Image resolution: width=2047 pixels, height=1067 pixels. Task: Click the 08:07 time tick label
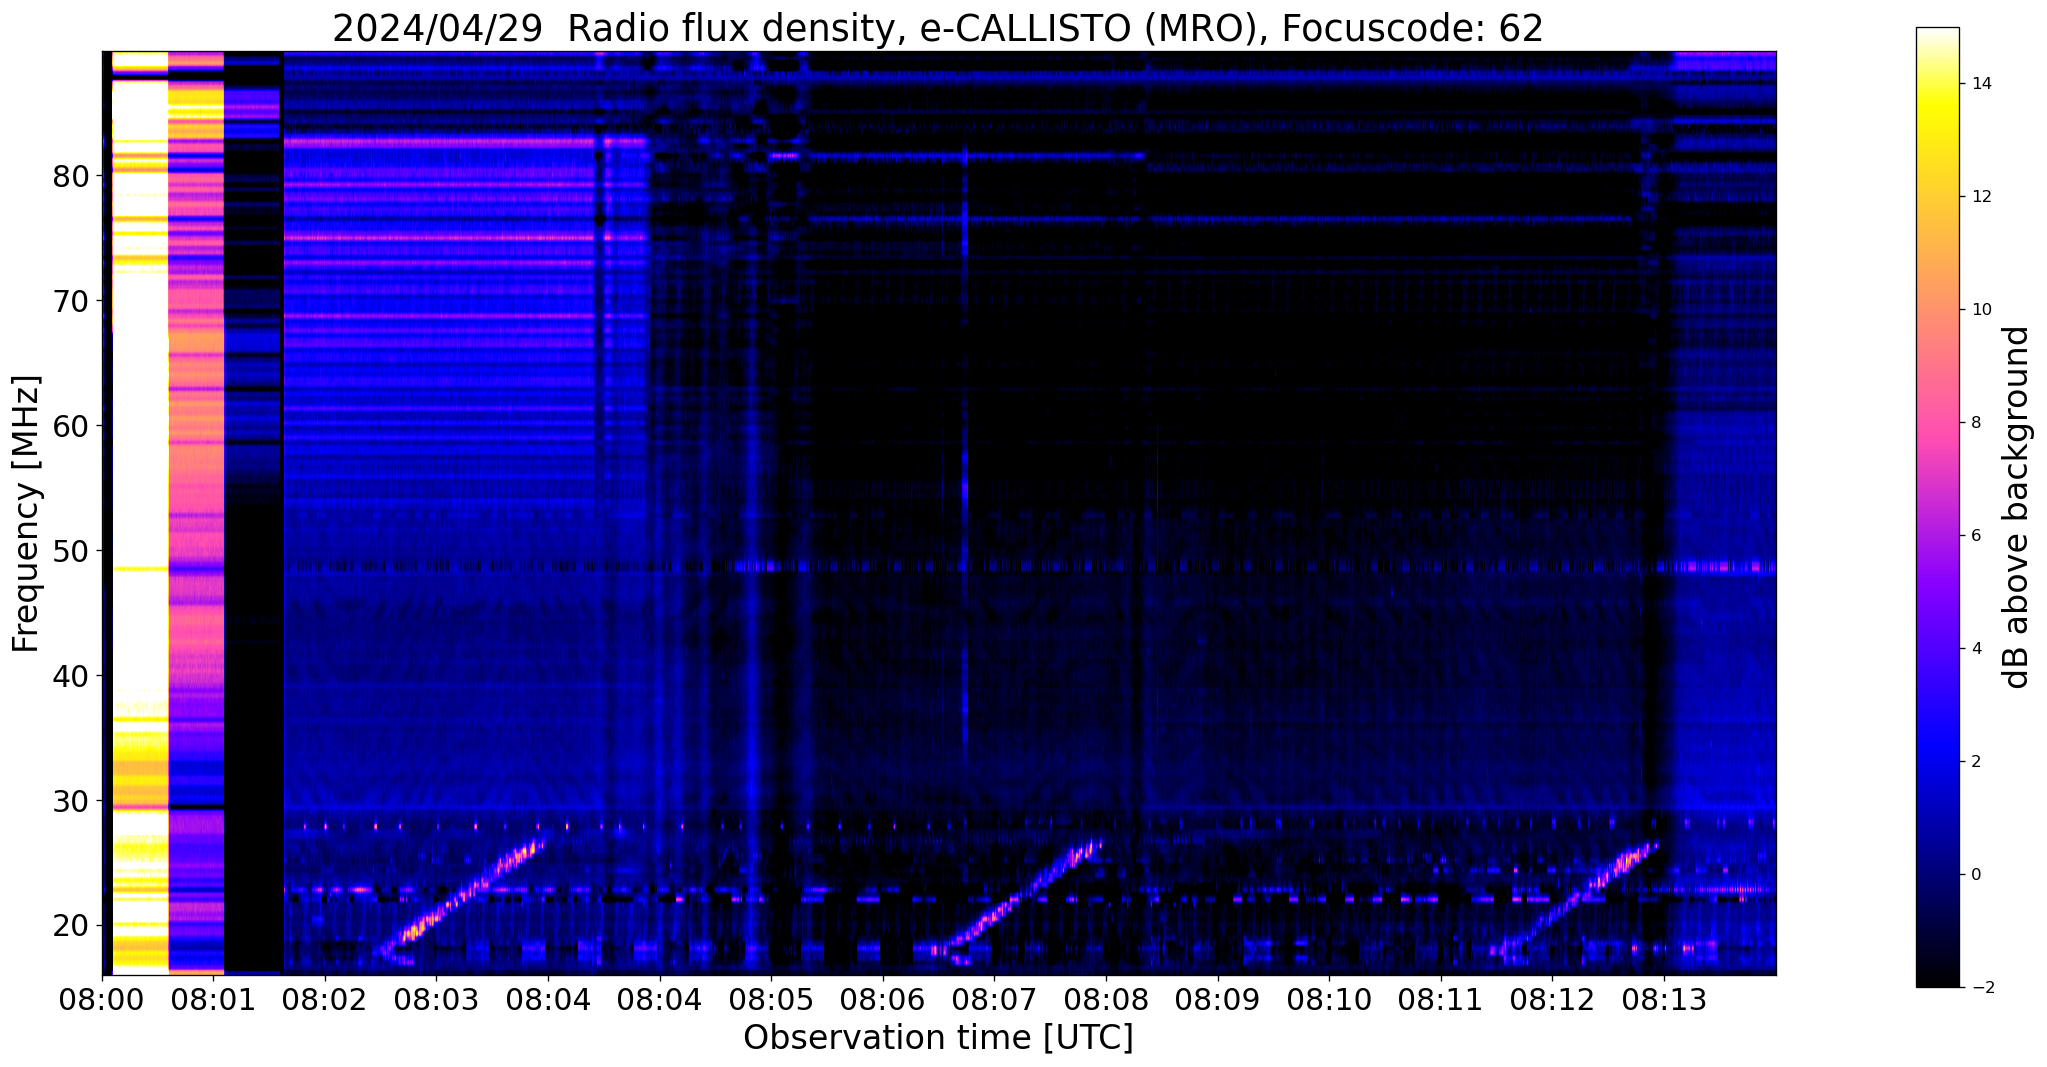(994, 999)
